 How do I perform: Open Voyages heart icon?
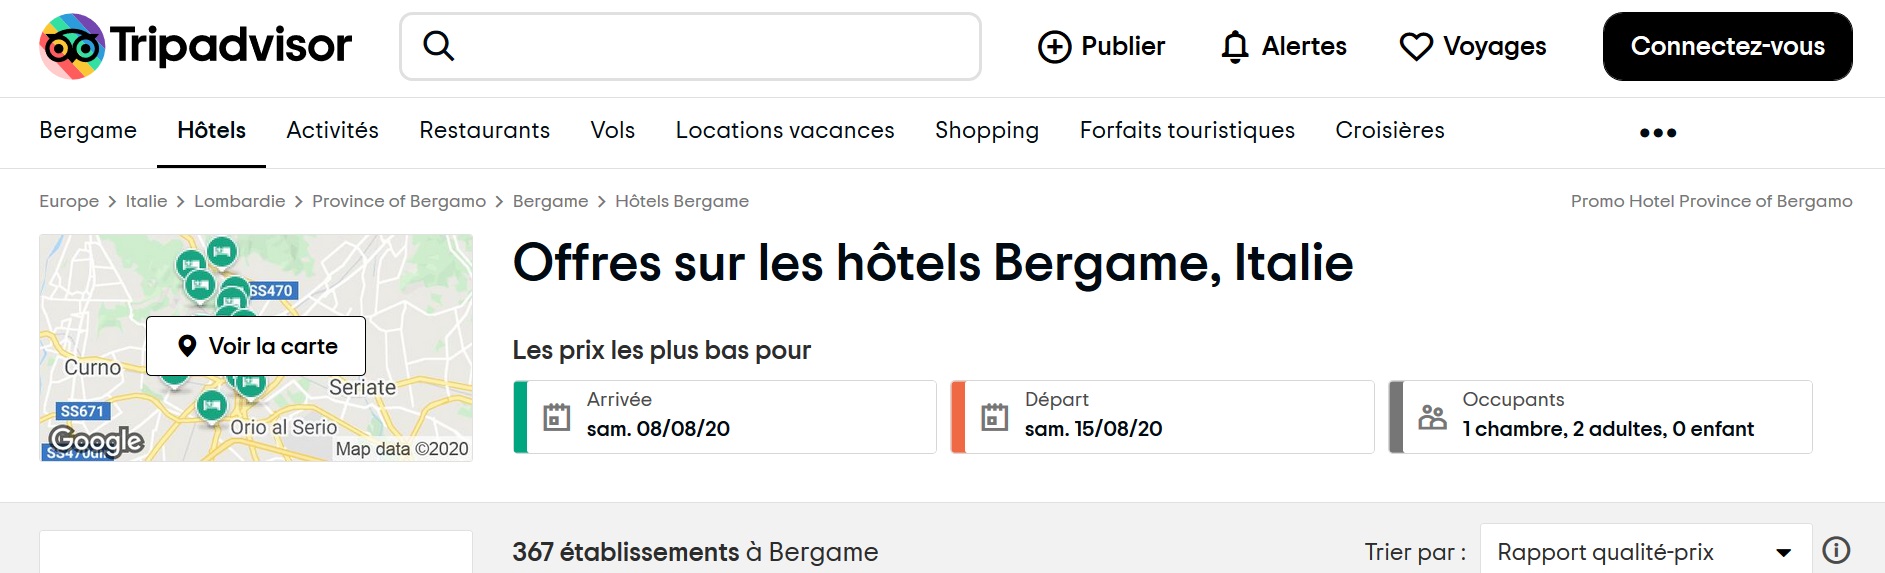click(x=1472, y=47)
